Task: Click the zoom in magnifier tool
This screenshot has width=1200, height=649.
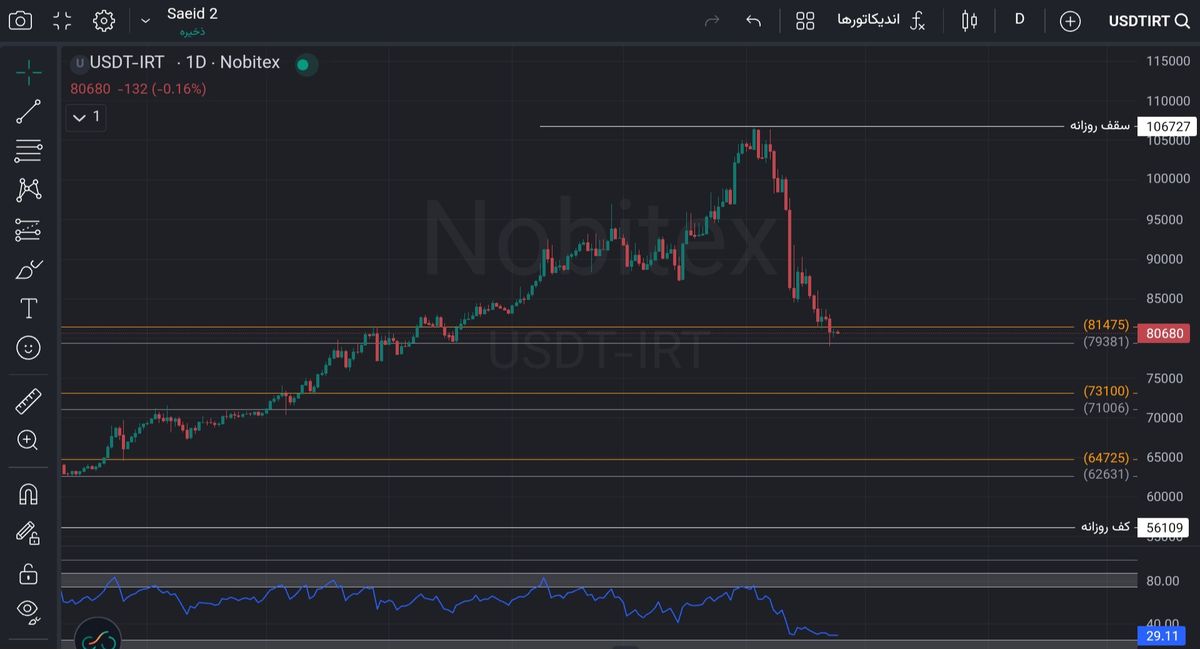Action: 29,440
